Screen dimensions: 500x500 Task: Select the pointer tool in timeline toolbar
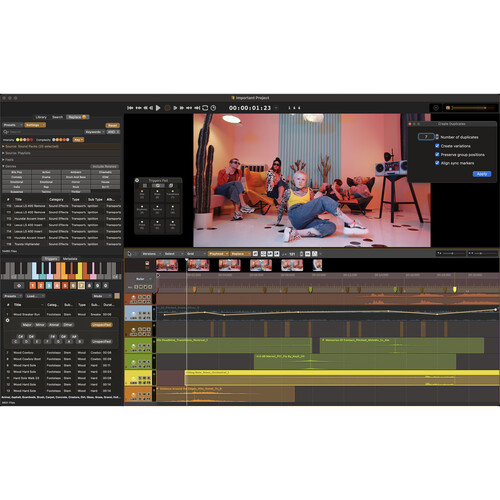click(x=130, y=254)
